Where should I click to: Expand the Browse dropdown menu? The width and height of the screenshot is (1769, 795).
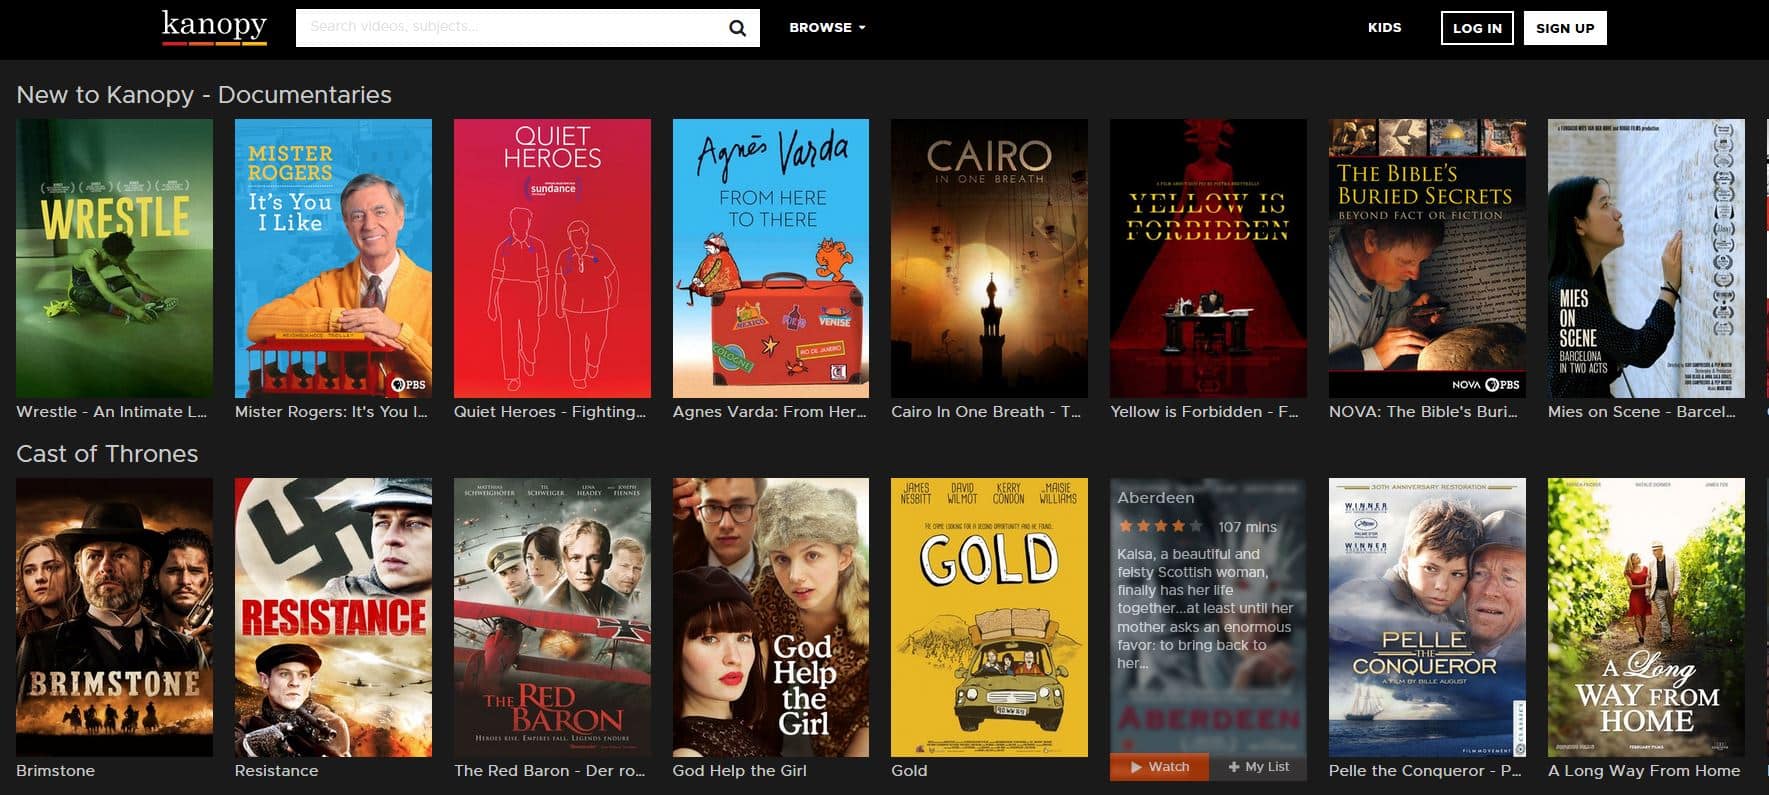[x=827, y=28]
